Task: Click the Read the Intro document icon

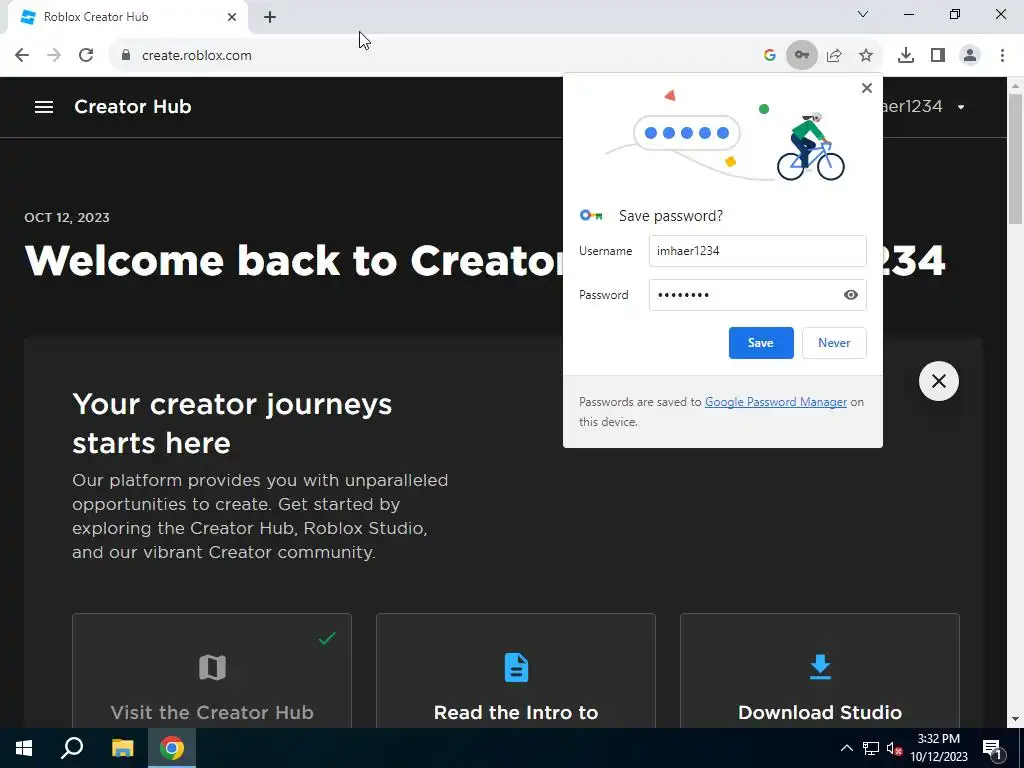Action: pyautogui.click(x=516, y=667)
